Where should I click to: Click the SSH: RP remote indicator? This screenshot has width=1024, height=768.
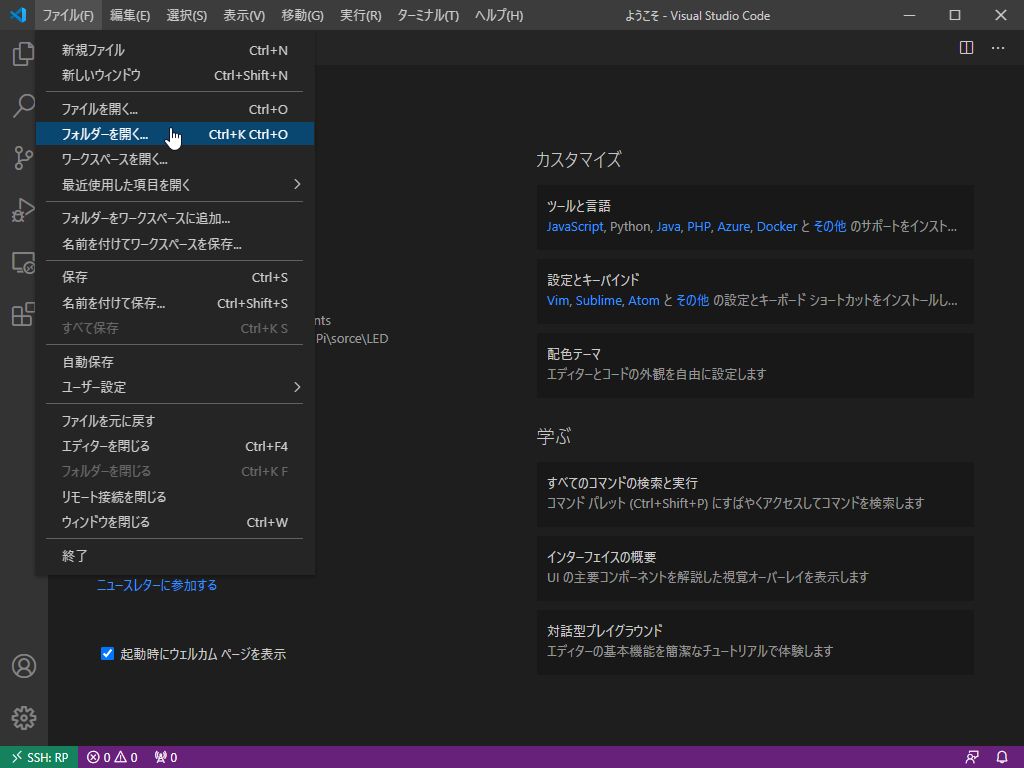(x=39, y=757)
